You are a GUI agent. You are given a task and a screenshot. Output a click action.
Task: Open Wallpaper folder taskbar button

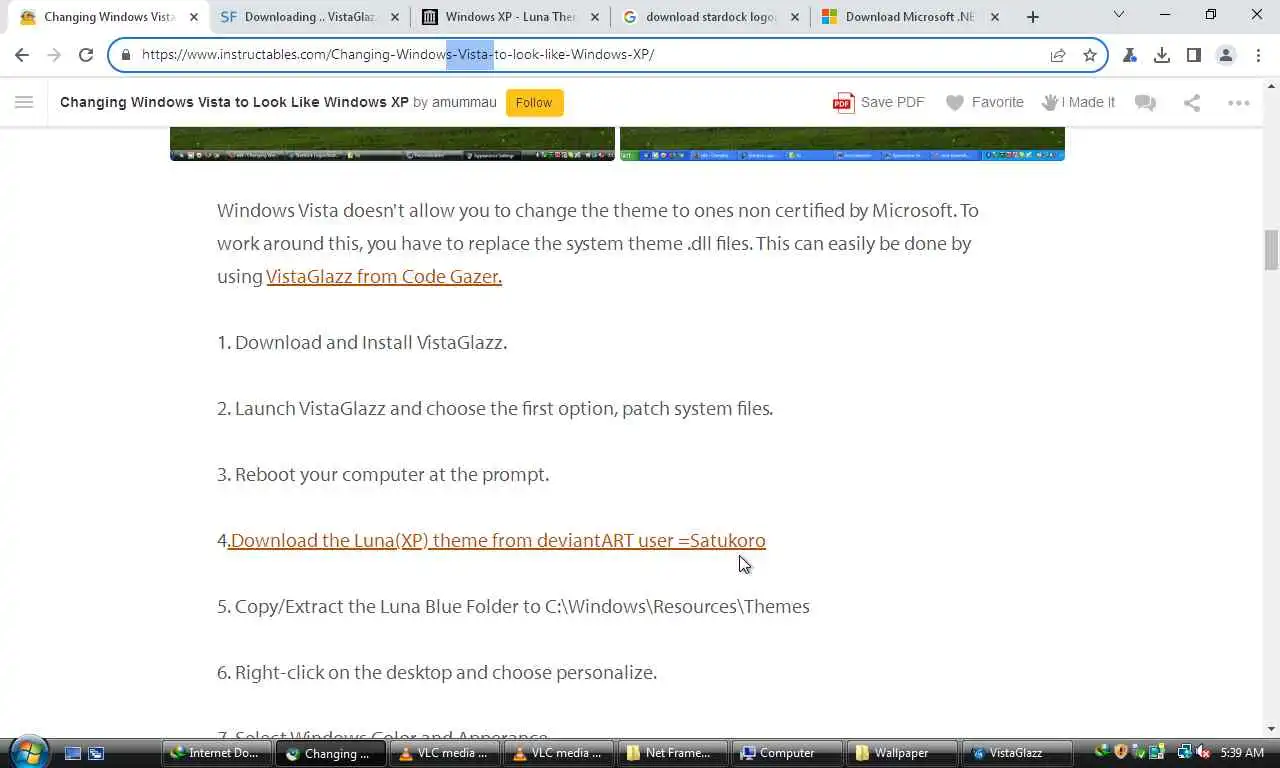click(x=900, y=753)
